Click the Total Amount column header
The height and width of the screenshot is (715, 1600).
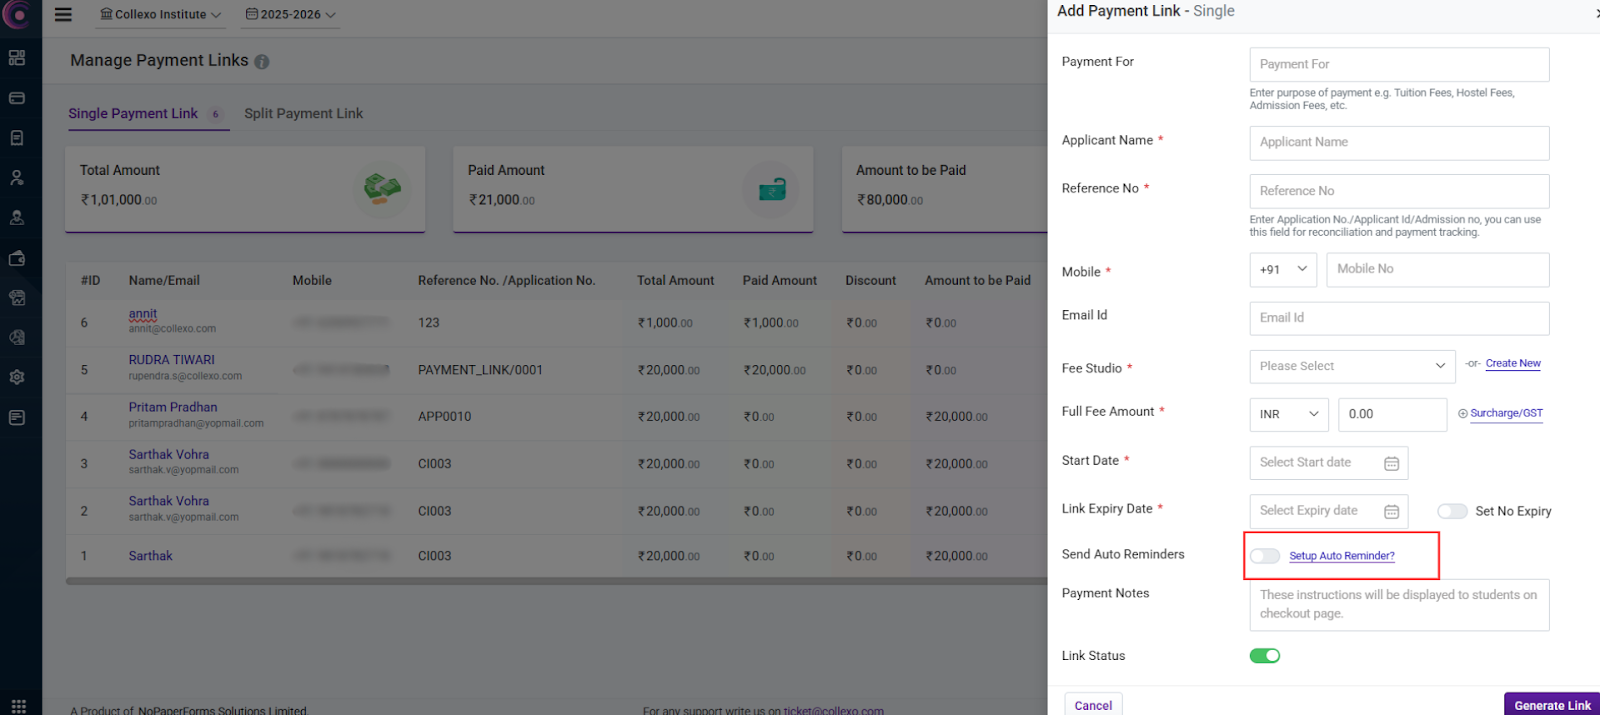pos(675,281)
